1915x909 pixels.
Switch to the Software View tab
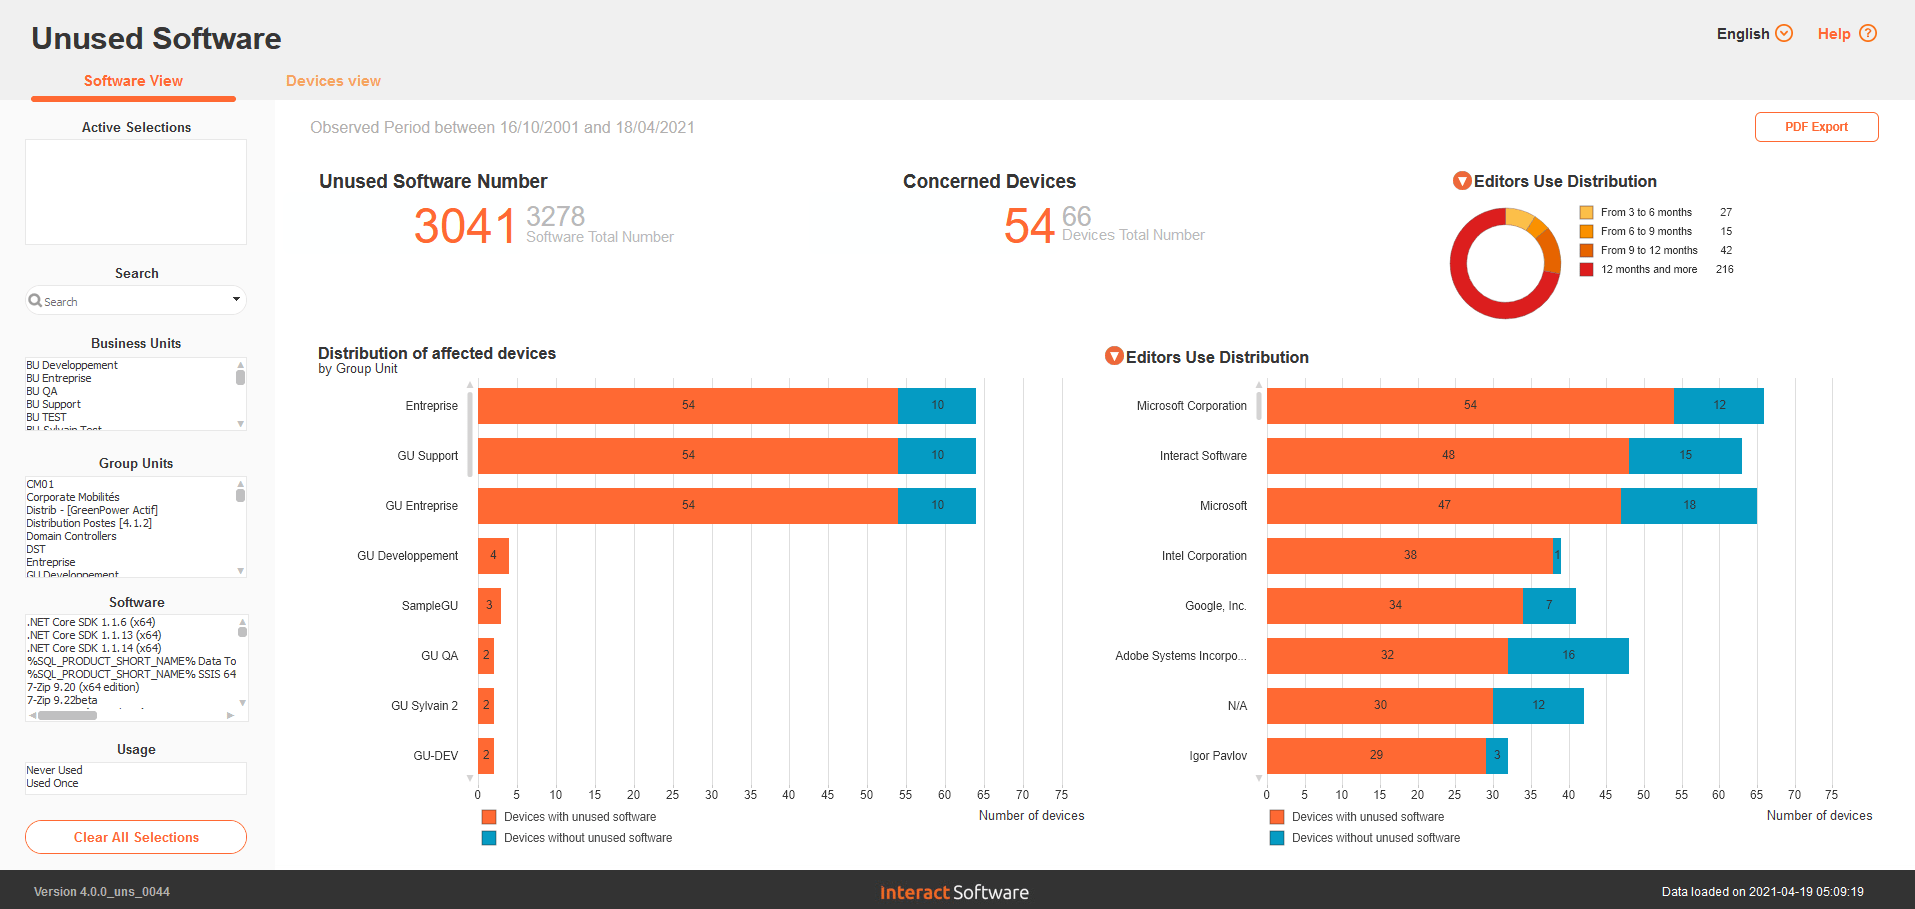coord(133,81)
